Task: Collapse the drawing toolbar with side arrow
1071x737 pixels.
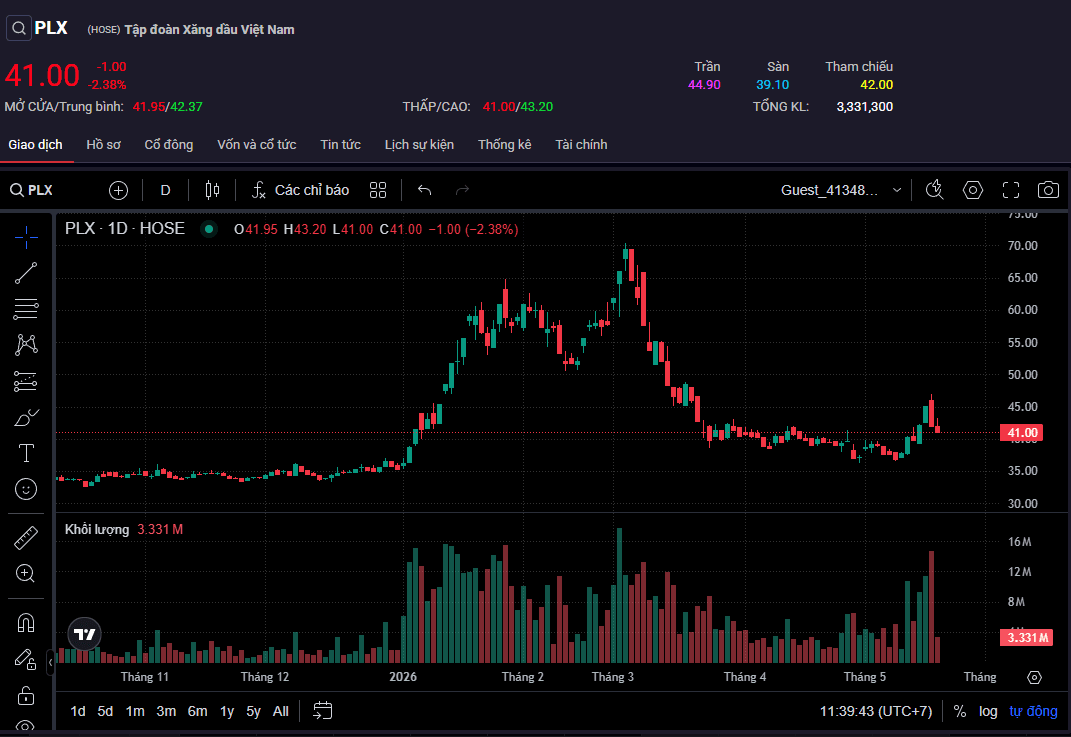Action: point(50,662)
